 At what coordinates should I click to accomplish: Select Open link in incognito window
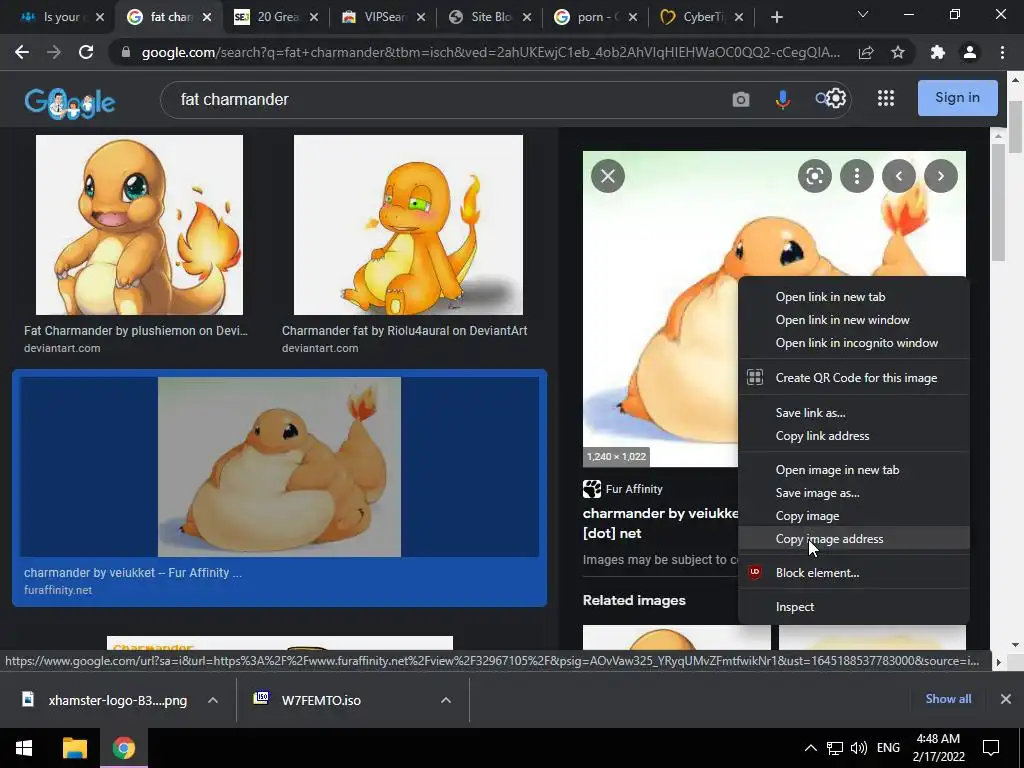click(x=854, y=343)
